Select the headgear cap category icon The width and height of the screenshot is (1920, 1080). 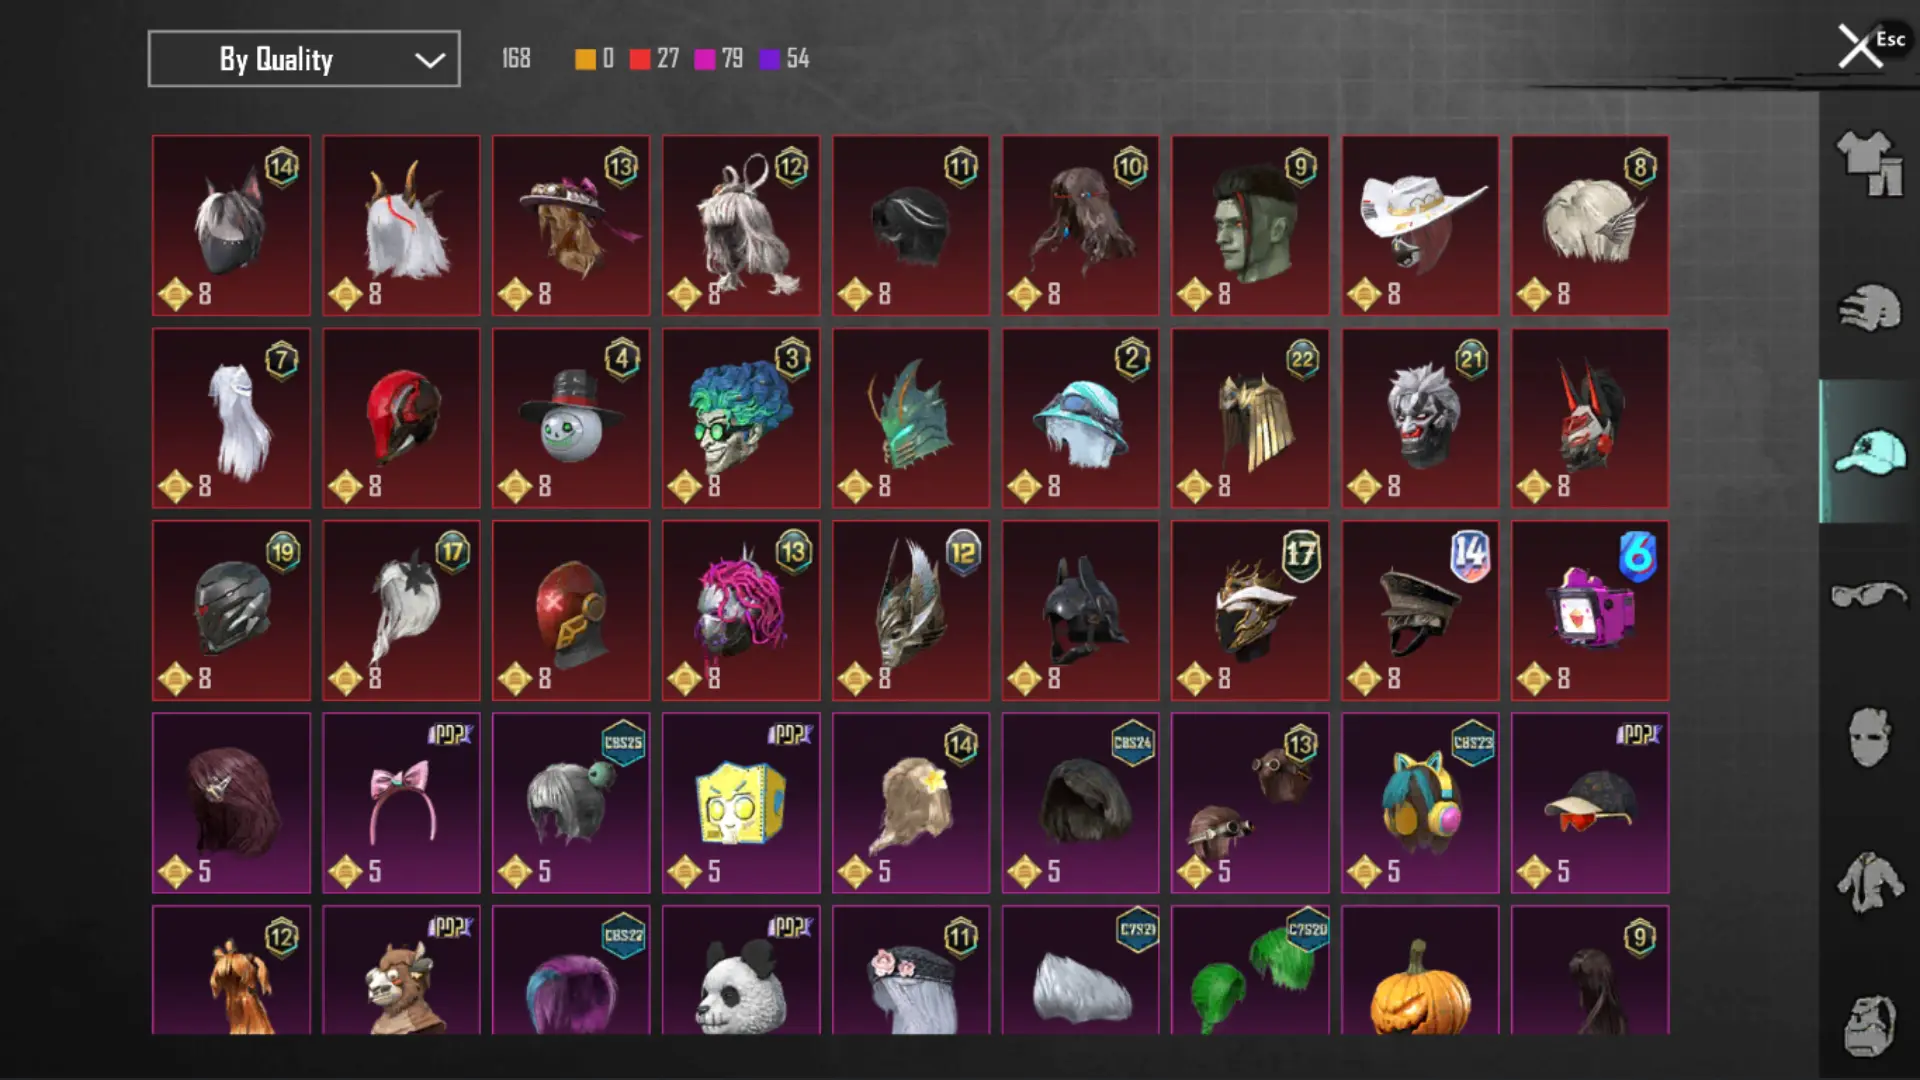[x=1868, y=452]
